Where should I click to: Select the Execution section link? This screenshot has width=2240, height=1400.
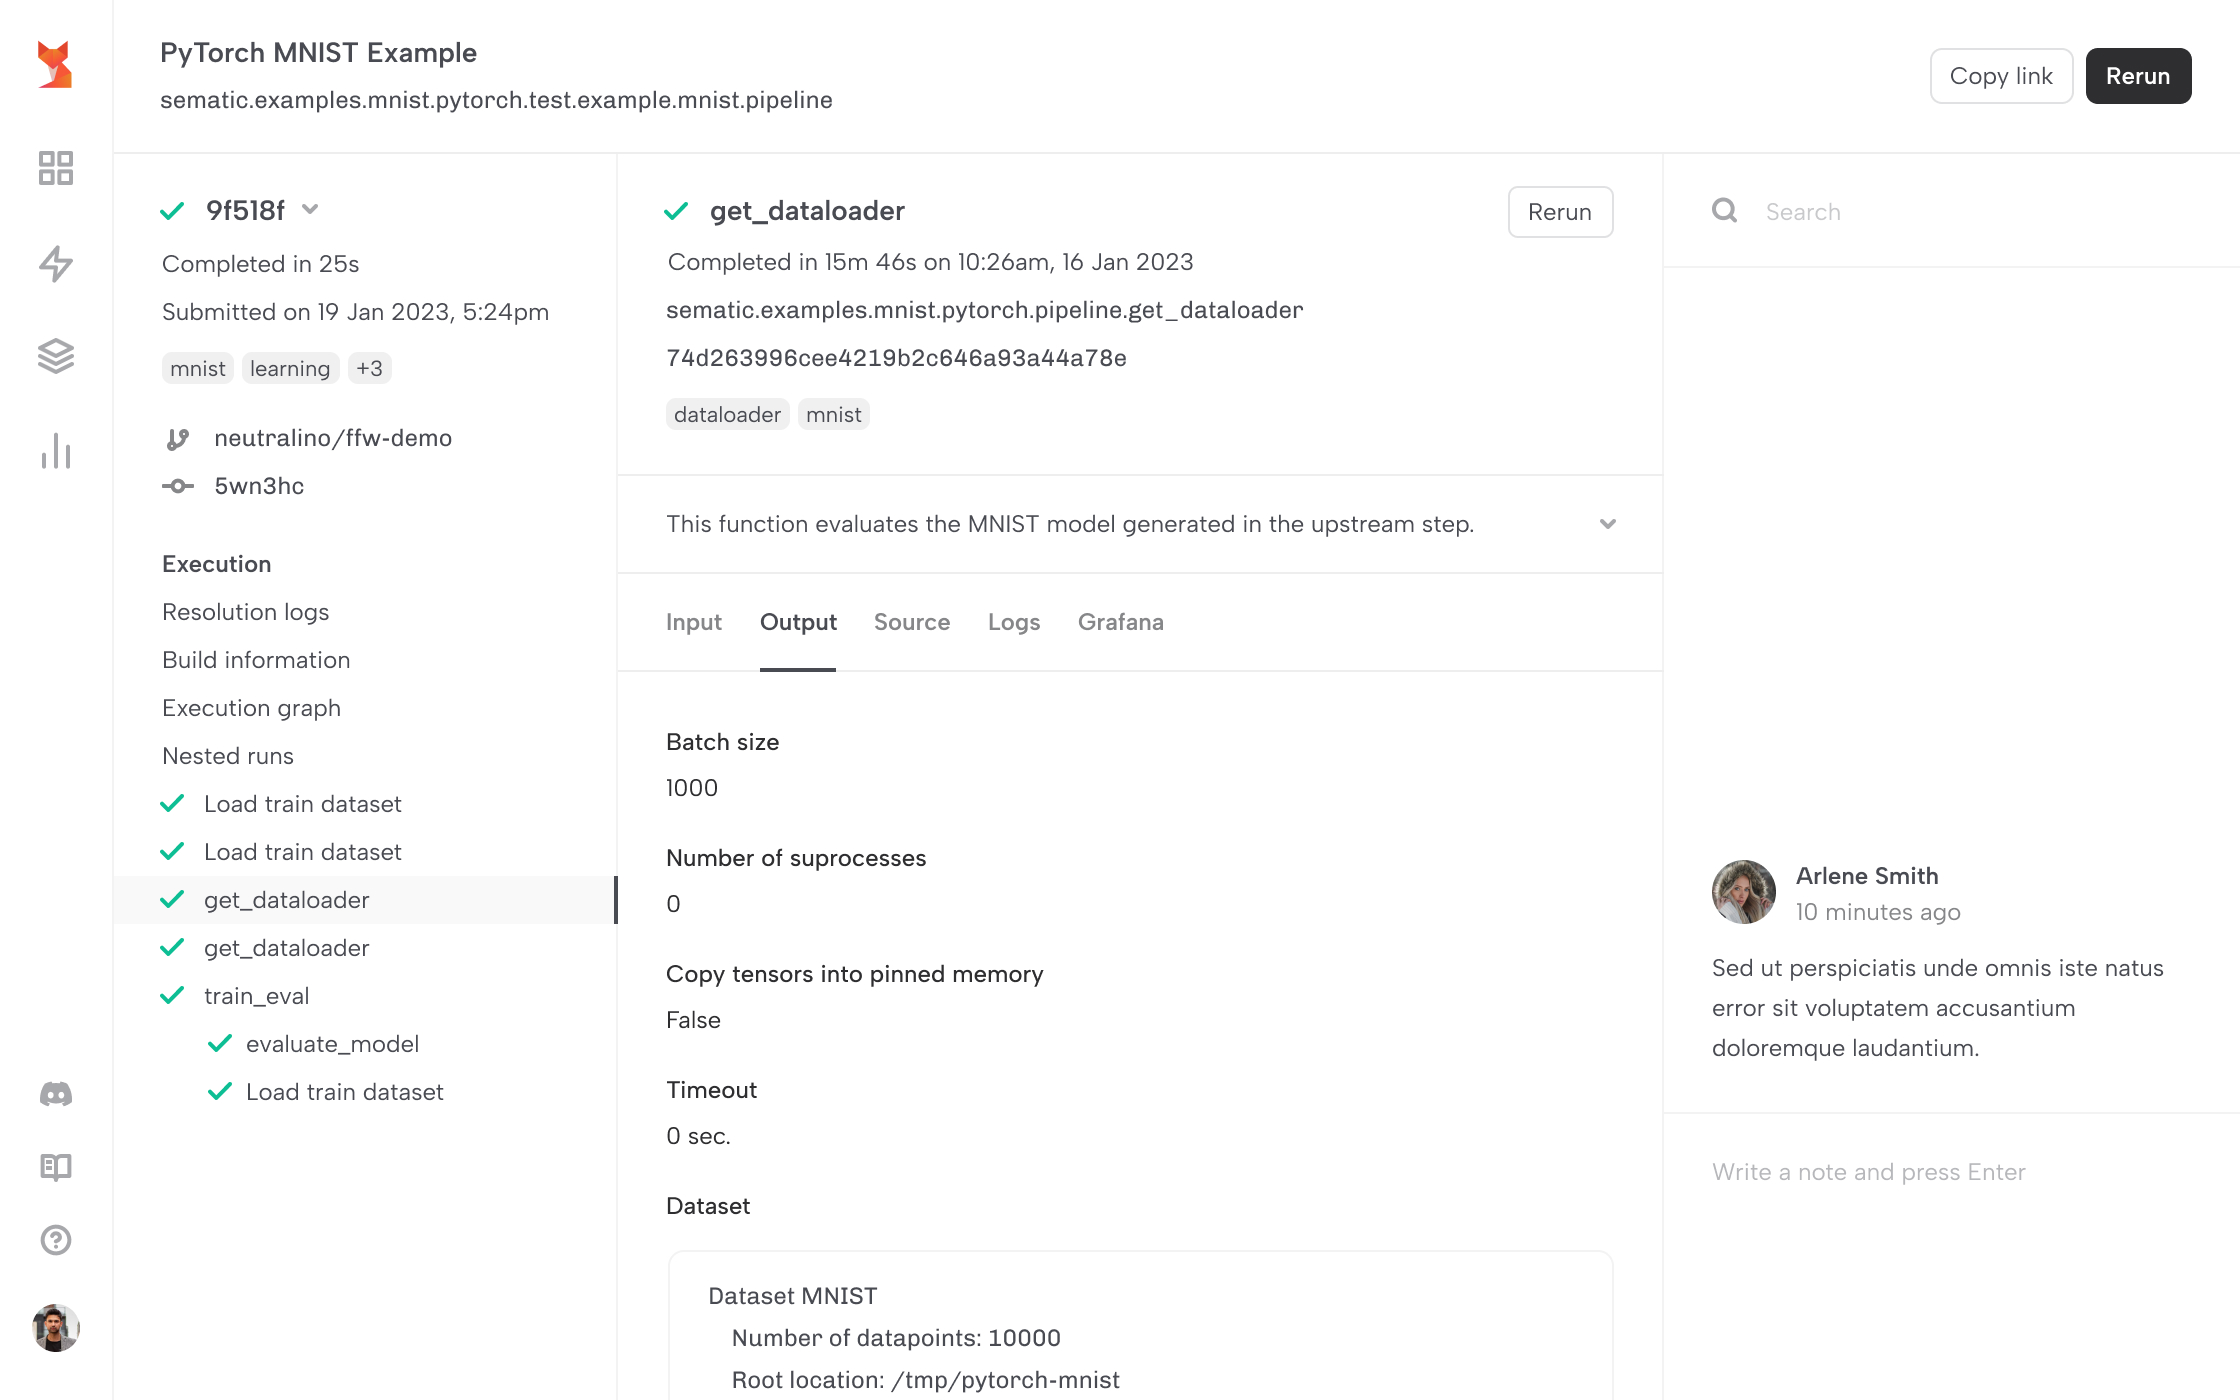(x=217, y=564)
